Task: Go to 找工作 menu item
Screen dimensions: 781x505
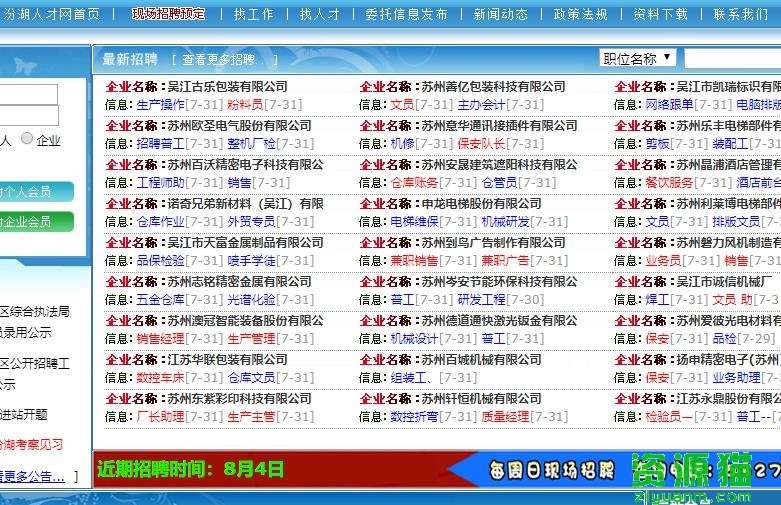Action: click(254, 14)
